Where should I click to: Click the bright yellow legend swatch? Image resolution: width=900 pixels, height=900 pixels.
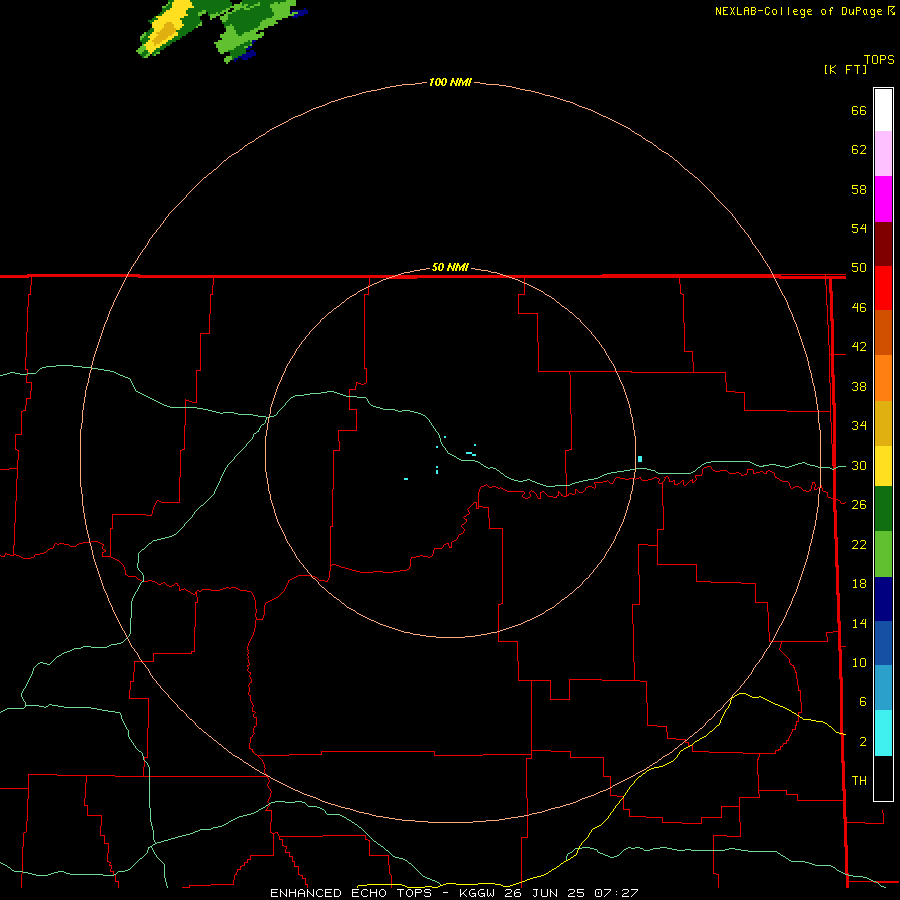point(883,466)
